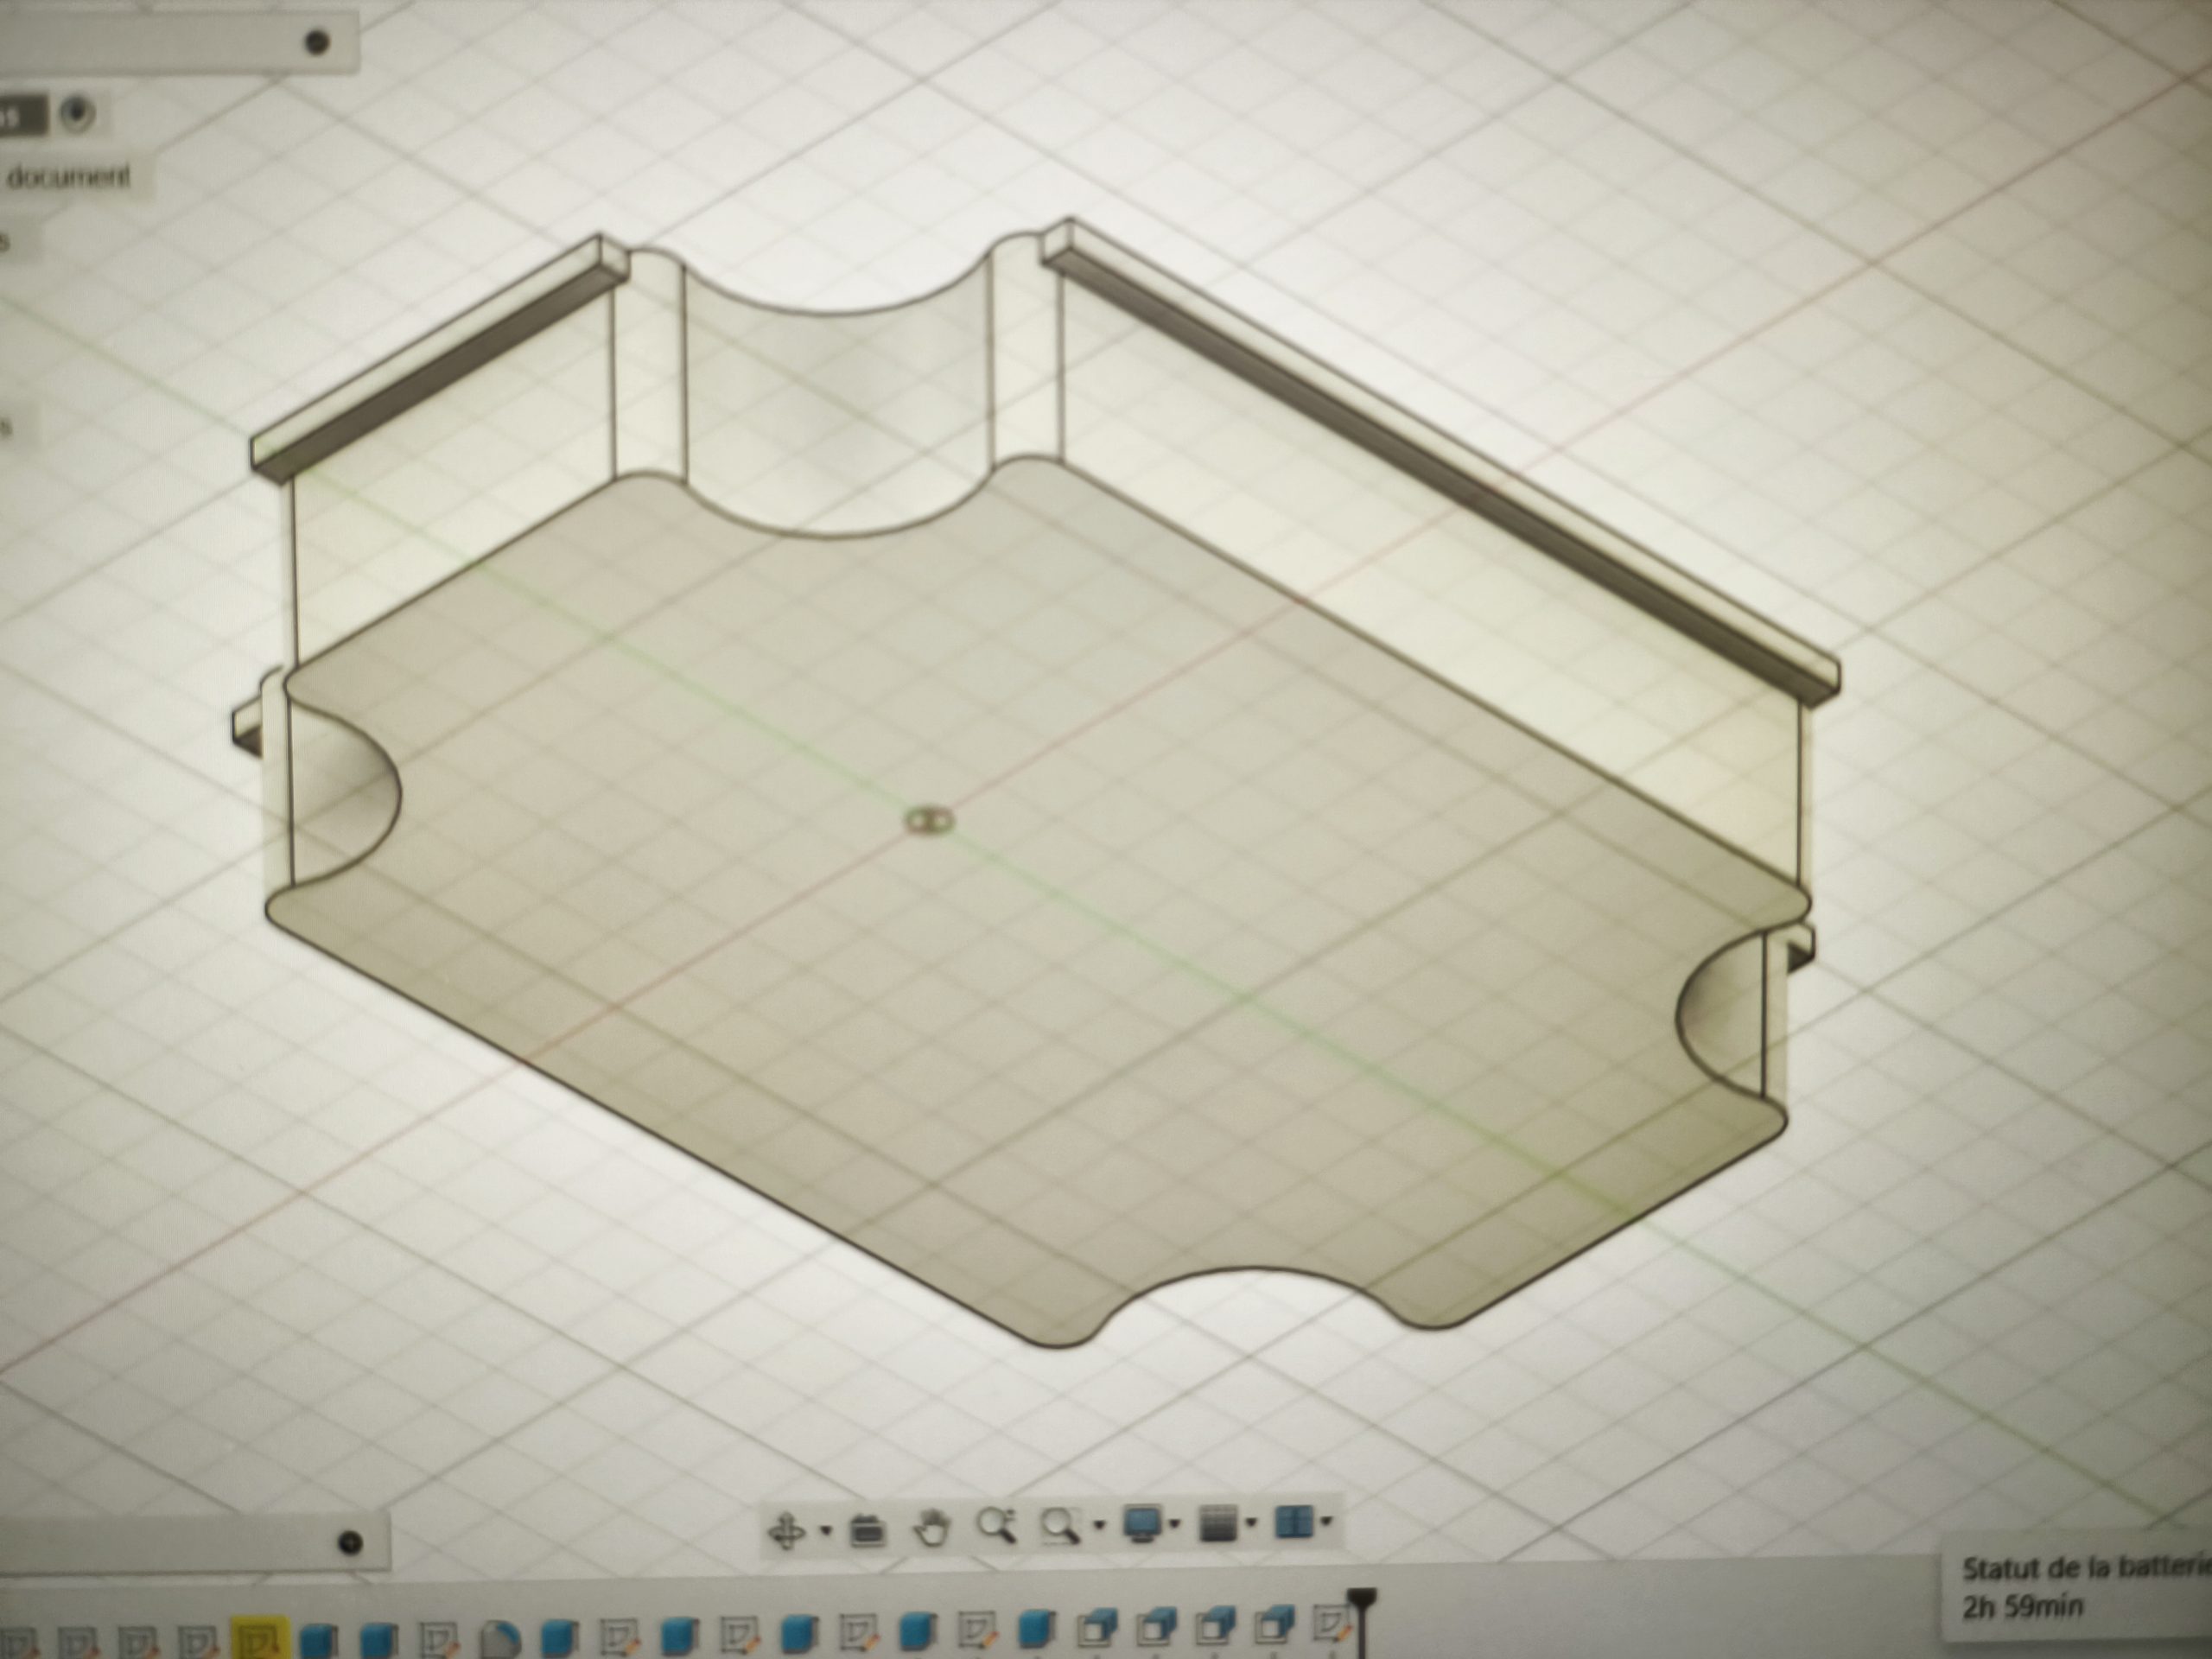Click the Viewports layout icon
This screenshot has height=1659, width=2212.
(1294, 1523)
